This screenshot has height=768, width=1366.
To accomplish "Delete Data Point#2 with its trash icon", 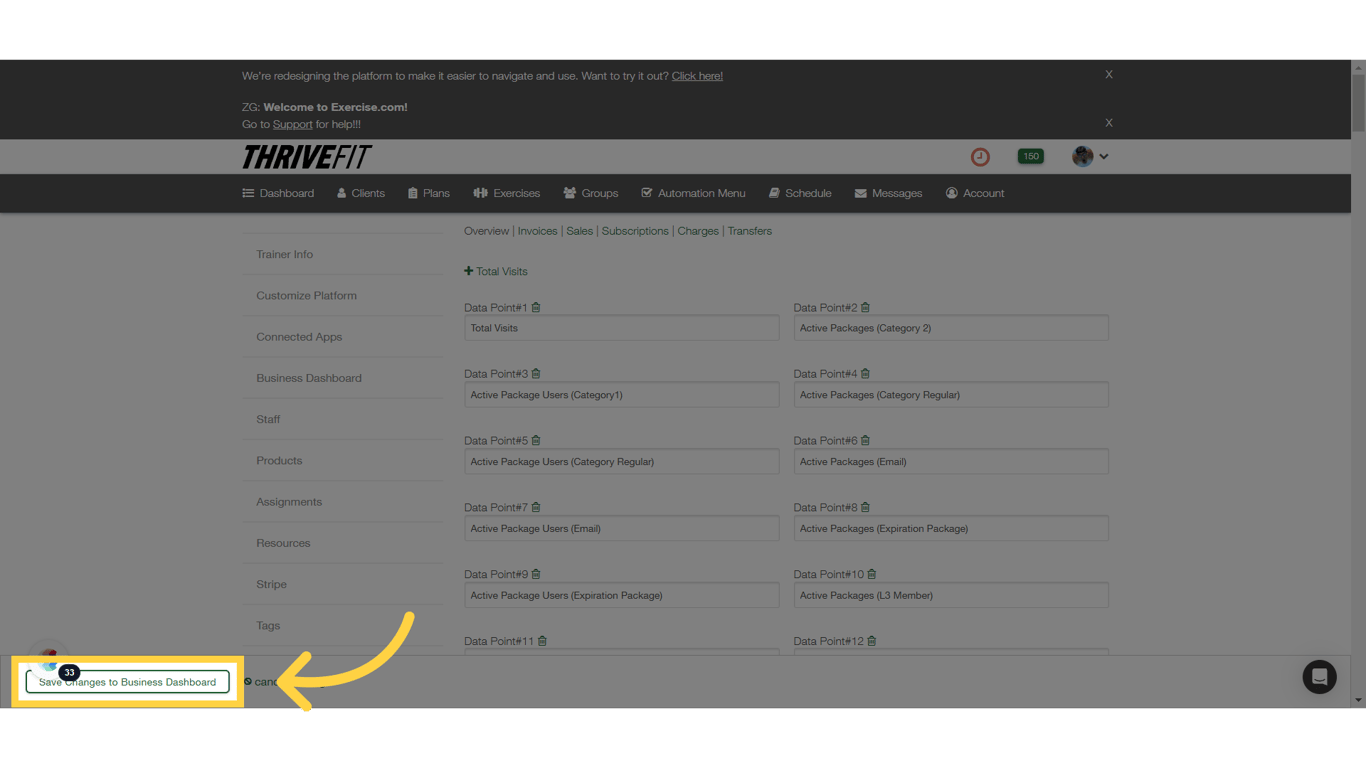I will coord(866,307).
